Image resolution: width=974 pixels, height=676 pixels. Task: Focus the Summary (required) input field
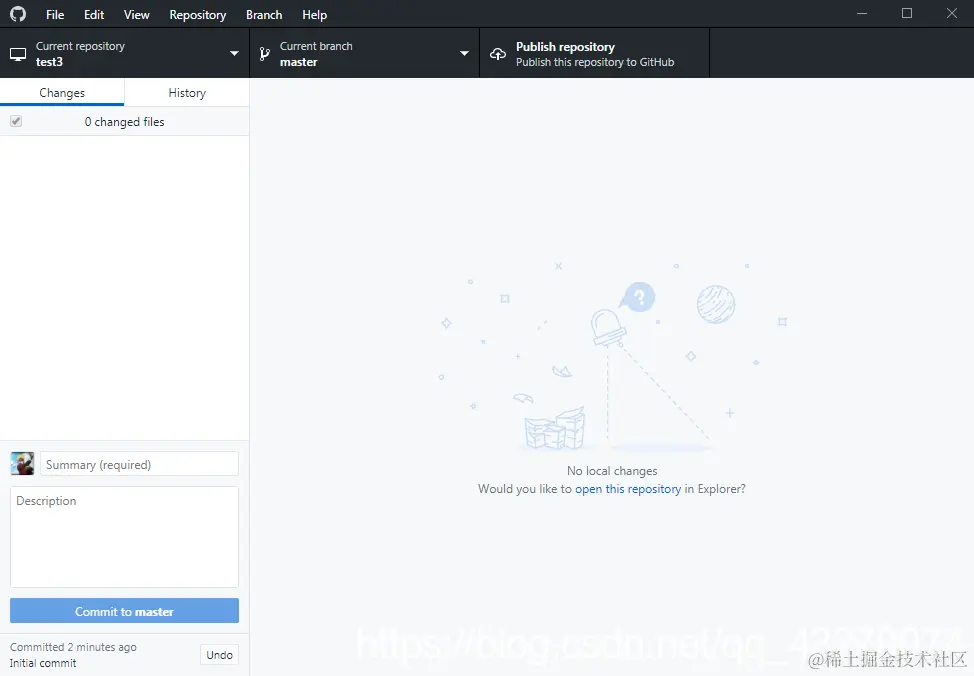click(139, 464)
